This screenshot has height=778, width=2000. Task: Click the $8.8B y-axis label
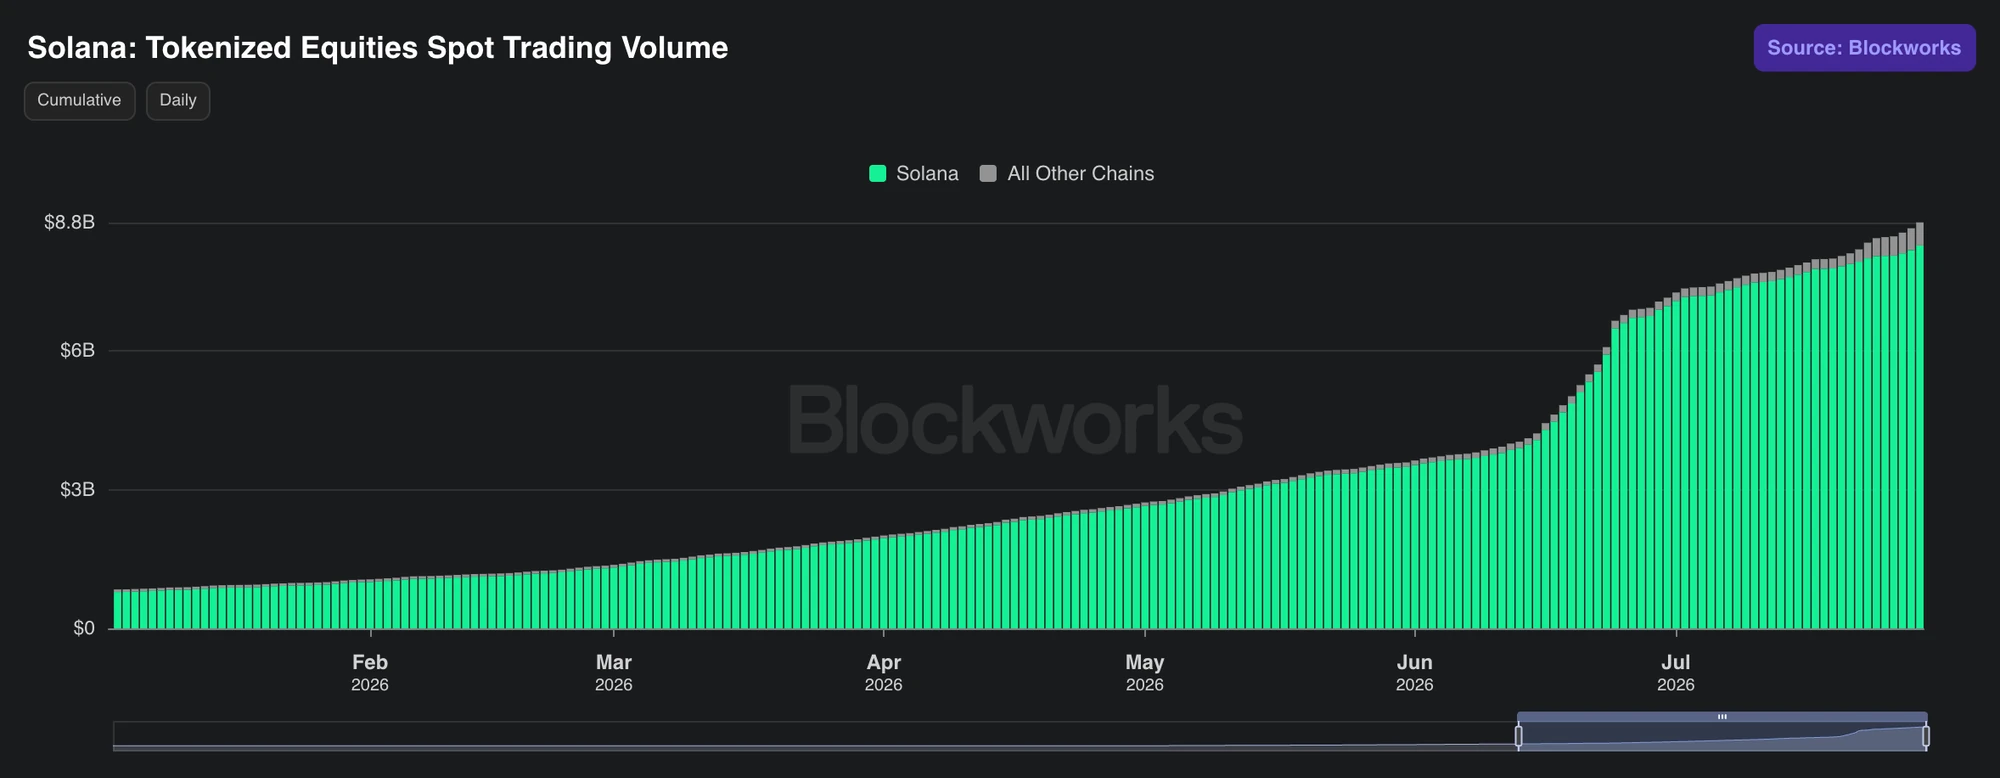(x=69, y=222)
